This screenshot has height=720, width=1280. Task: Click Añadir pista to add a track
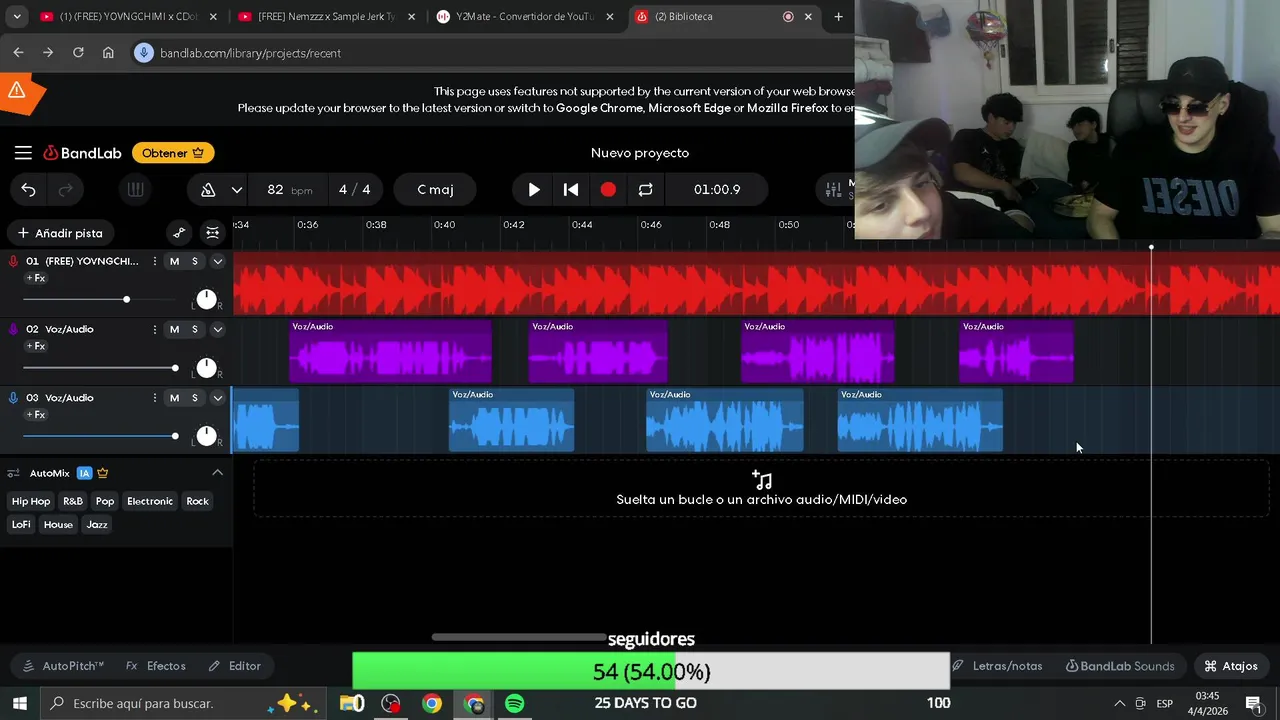[x=60, y=233]
